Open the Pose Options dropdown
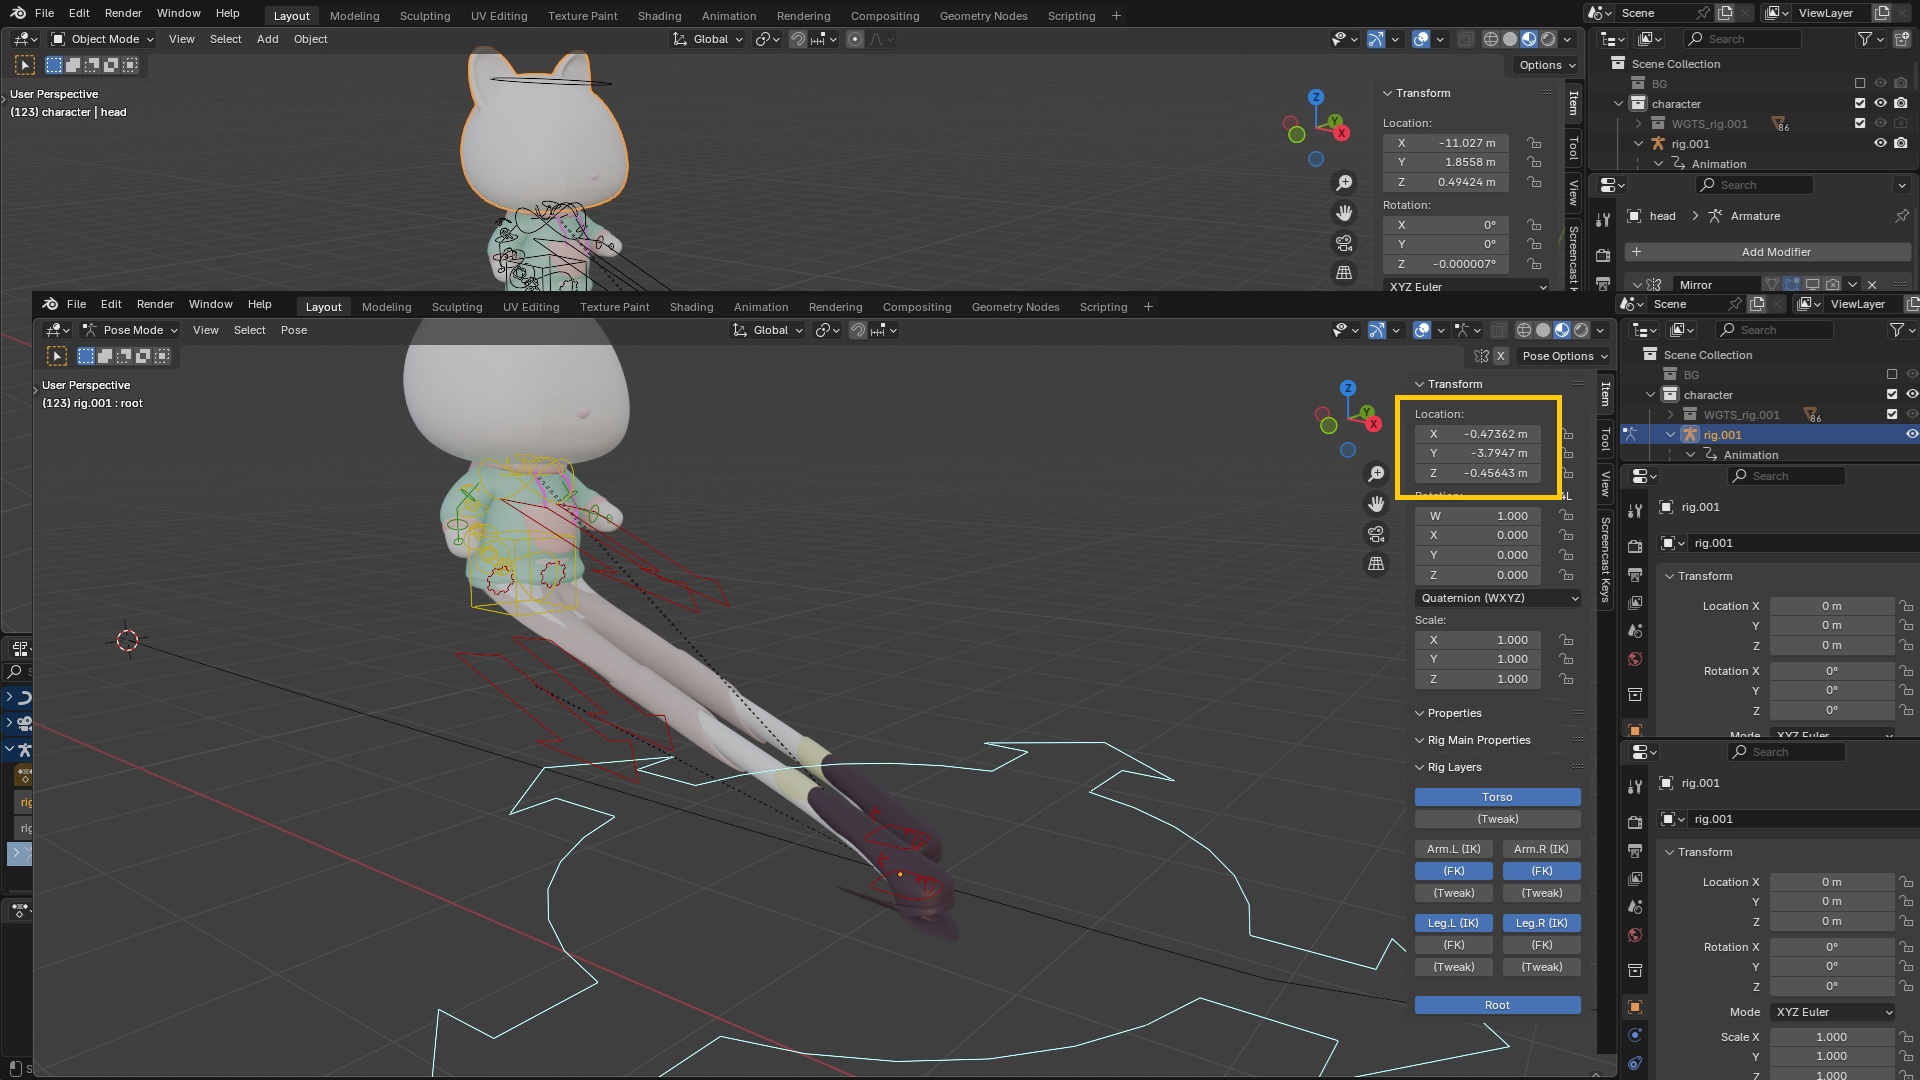The height and width of the screenshot is (1080, 1920). click(x=1564, y=356)
